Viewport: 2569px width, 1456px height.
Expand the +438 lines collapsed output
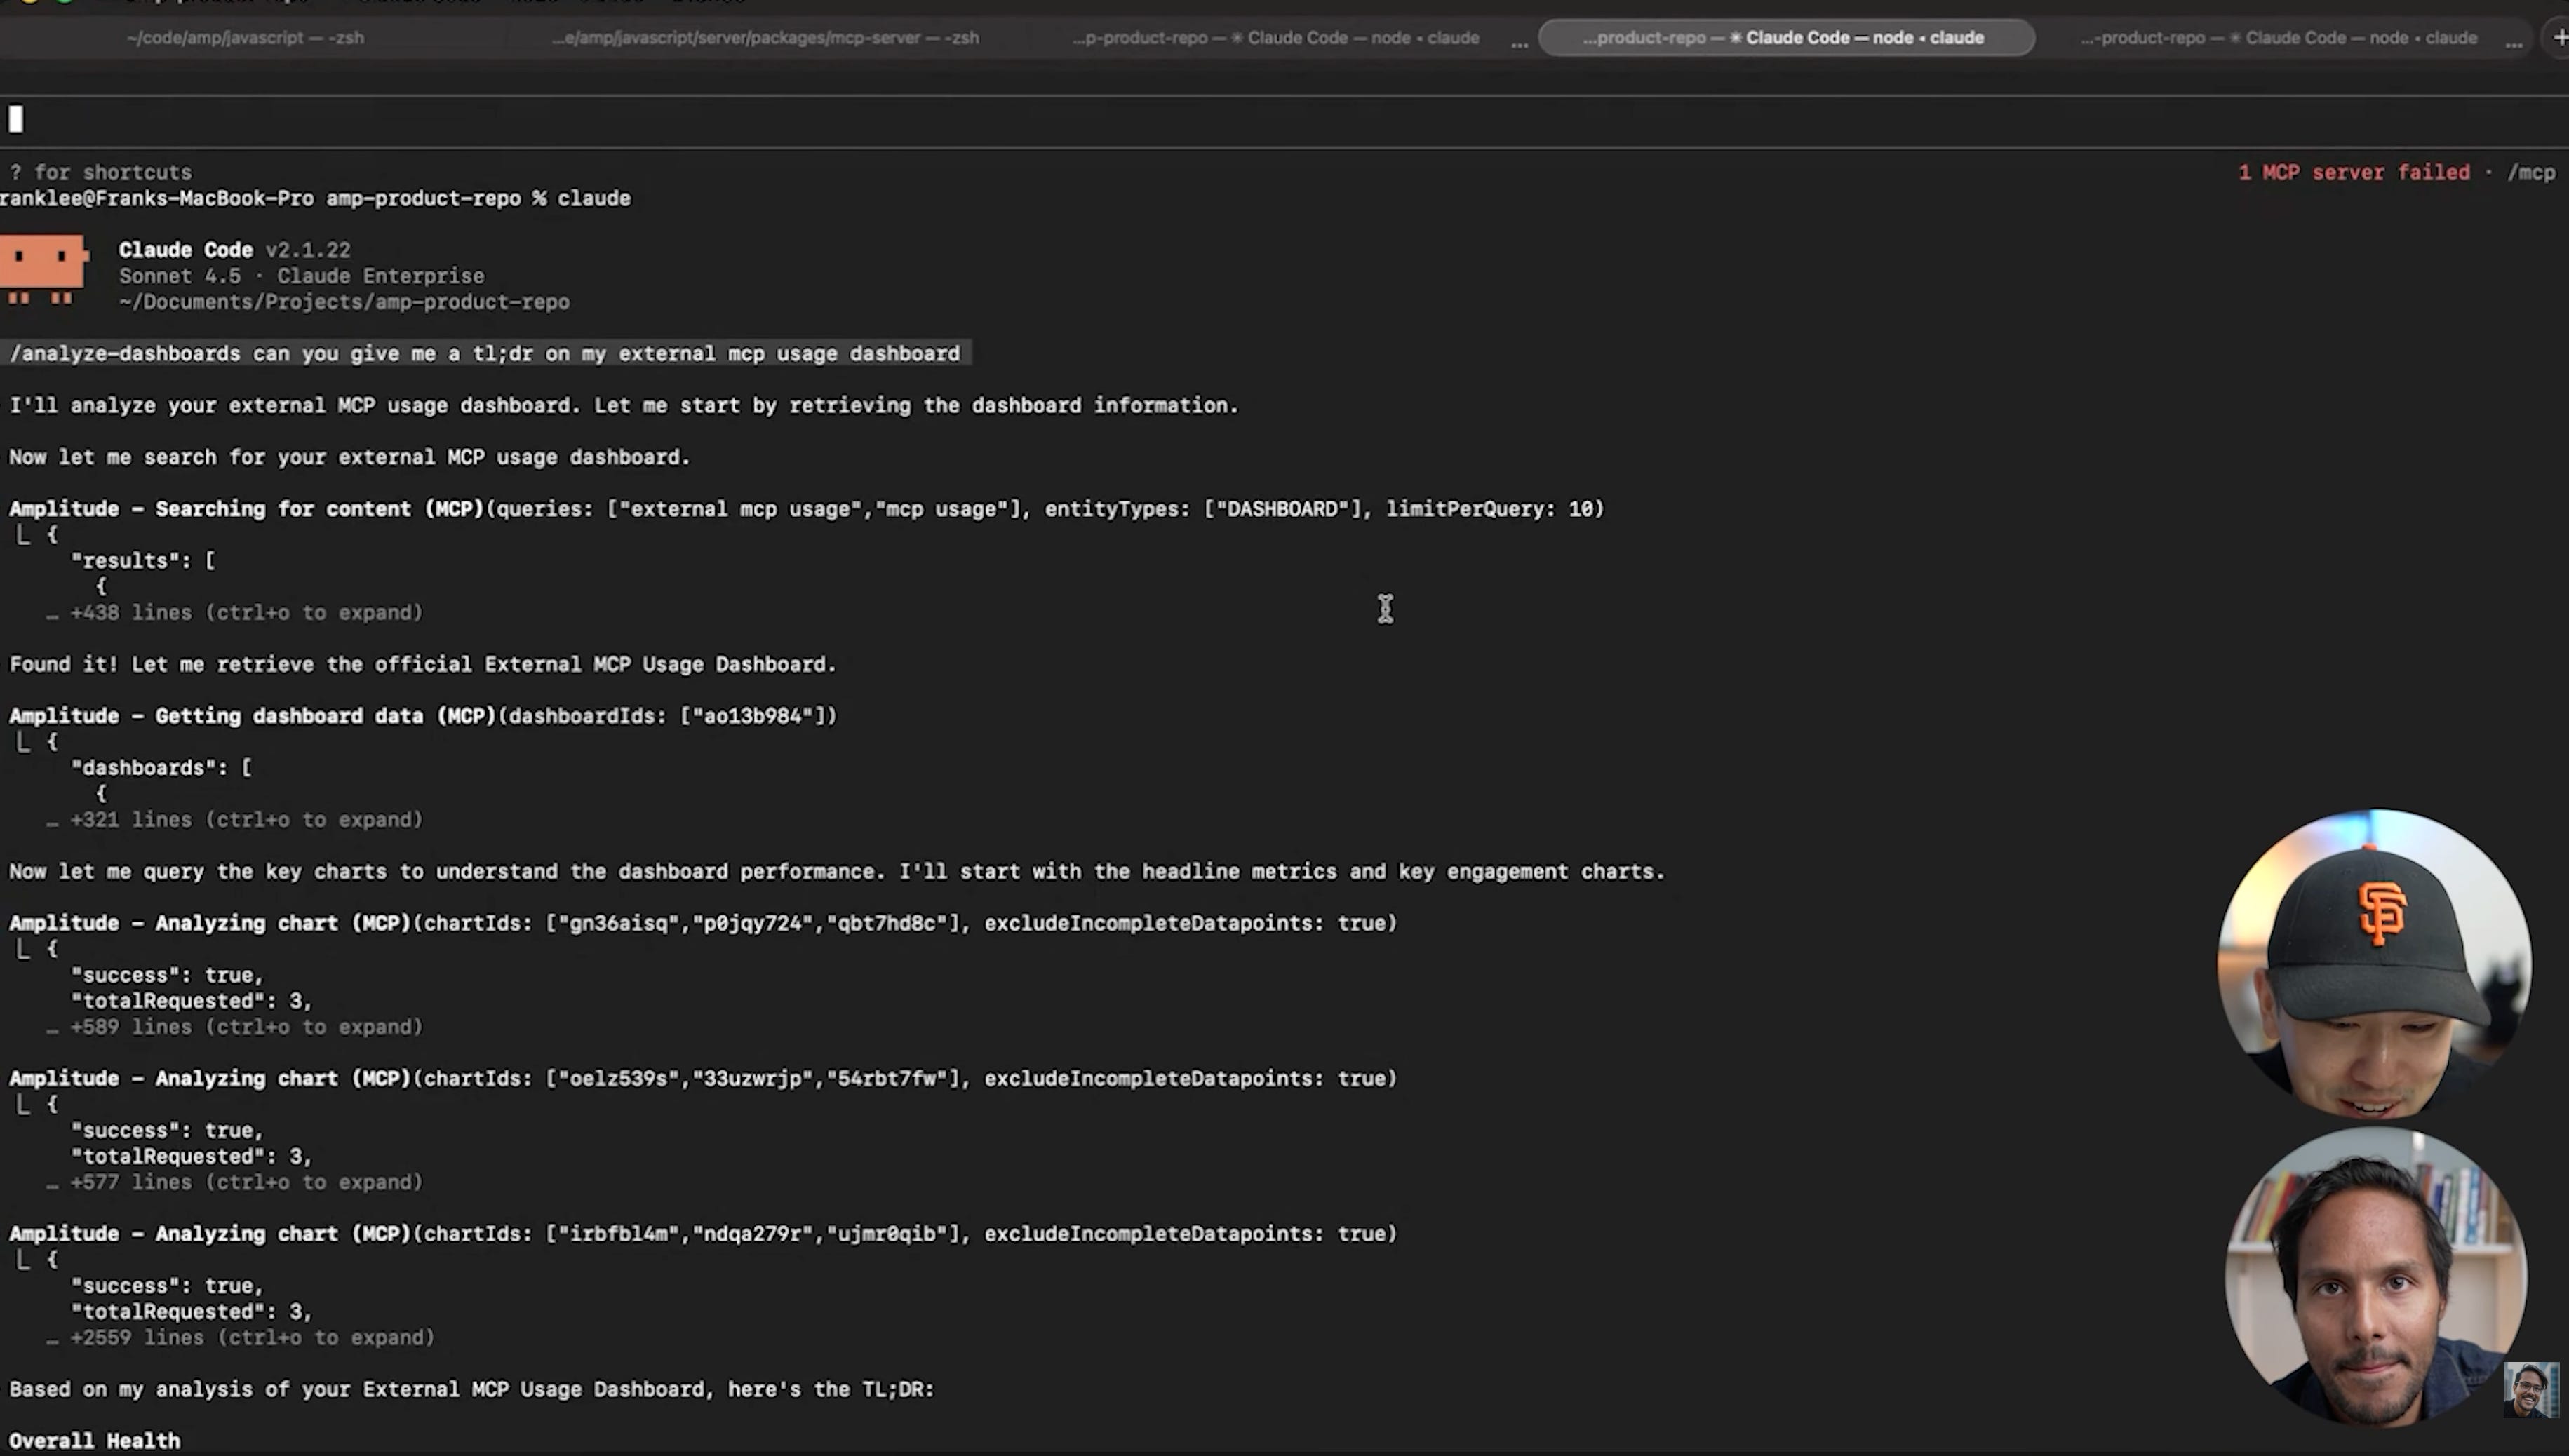[246, 613]
